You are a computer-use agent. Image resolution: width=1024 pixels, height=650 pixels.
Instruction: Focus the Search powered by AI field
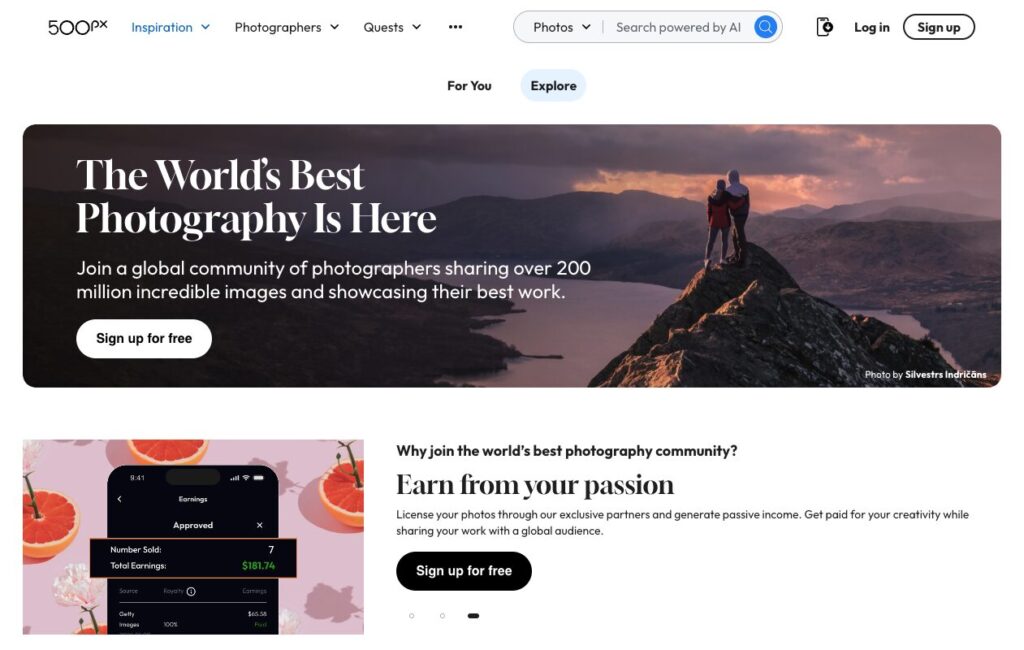click(678, 27)
